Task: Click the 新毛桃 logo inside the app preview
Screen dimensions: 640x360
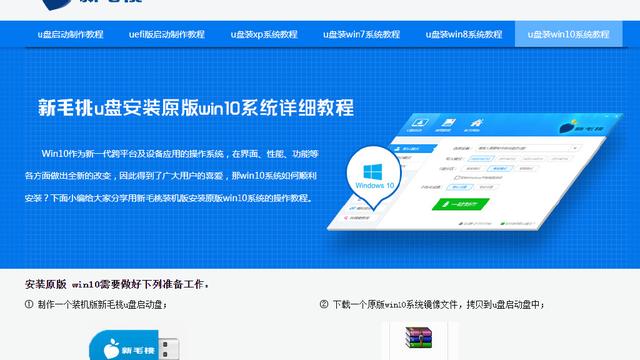Action: (x=581, y=127)
